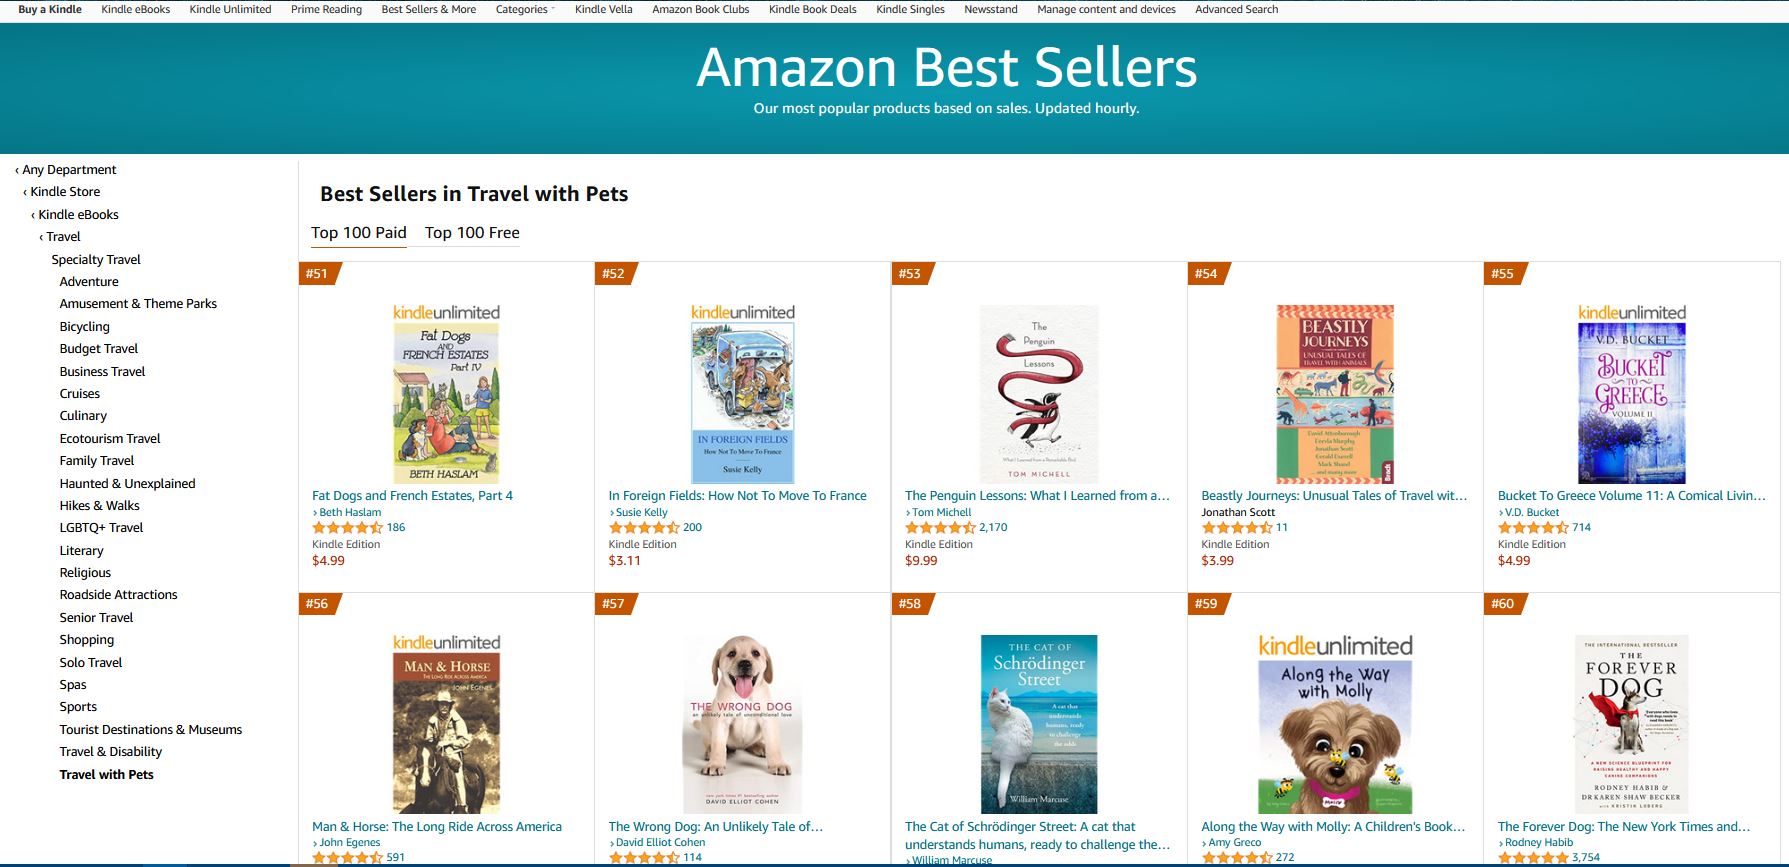Switch to the Top 100 Free tab

click(472, 233)
